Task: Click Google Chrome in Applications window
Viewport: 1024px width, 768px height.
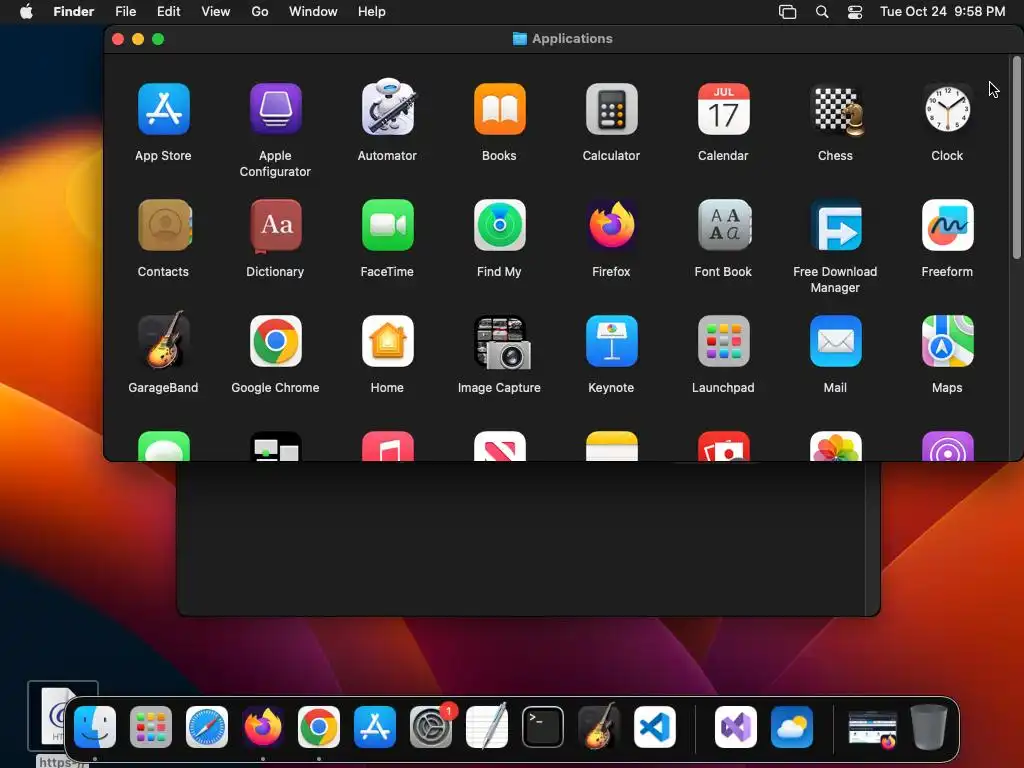Action: [275, 341]
